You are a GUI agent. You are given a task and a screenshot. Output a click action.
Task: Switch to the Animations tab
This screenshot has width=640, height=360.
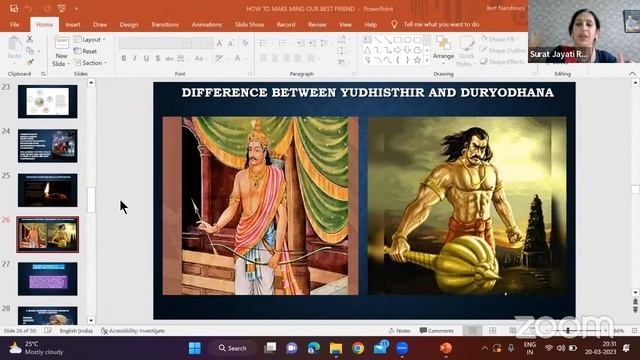tap(207, 24)
